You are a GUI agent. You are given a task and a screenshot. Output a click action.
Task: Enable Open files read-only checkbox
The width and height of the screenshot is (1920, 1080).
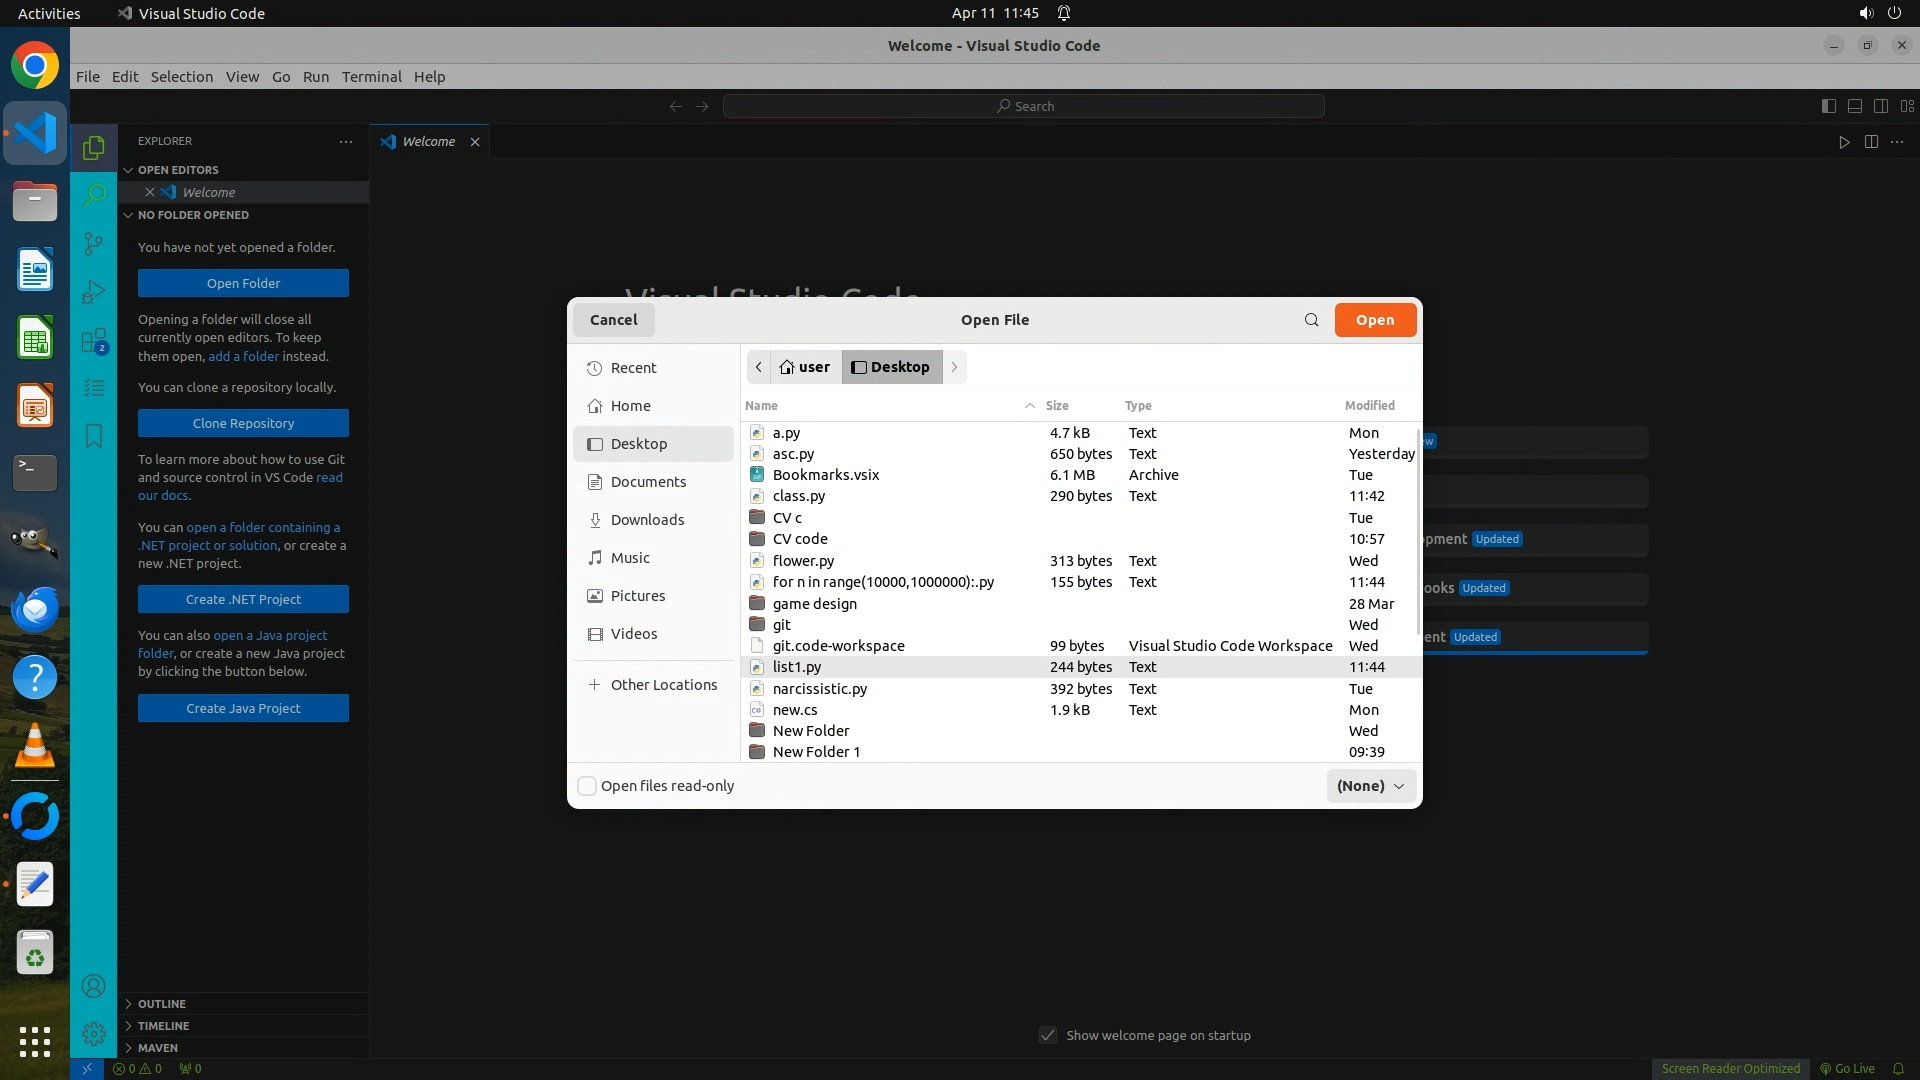pos(588,786)
